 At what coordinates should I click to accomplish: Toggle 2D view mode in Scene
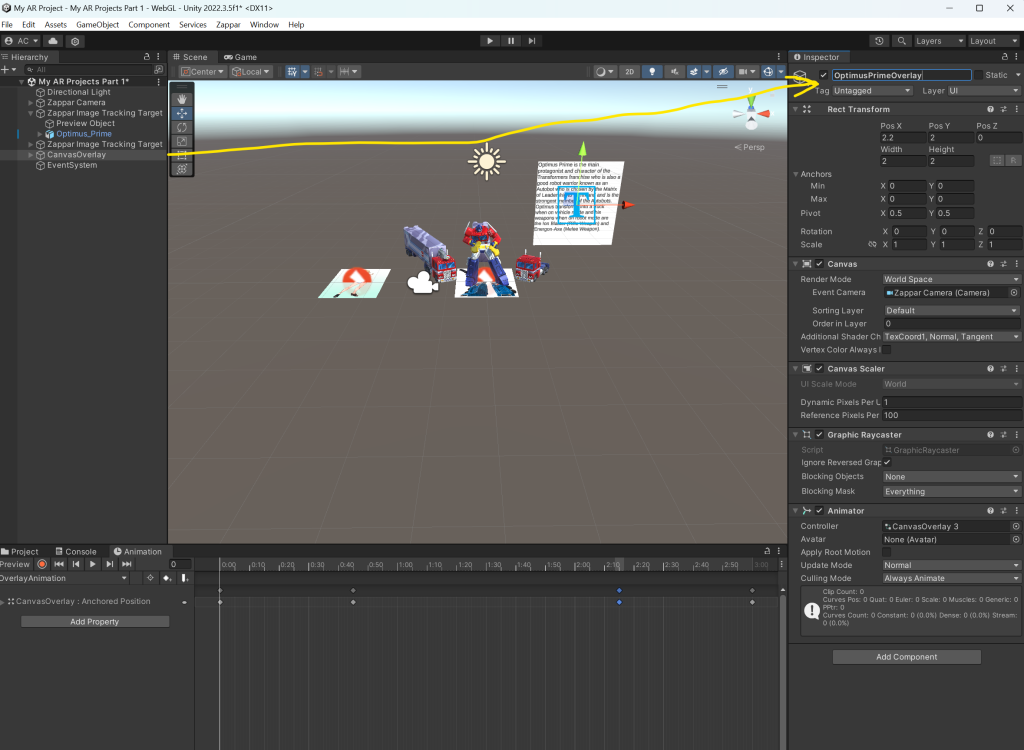[x=629, y=72]
